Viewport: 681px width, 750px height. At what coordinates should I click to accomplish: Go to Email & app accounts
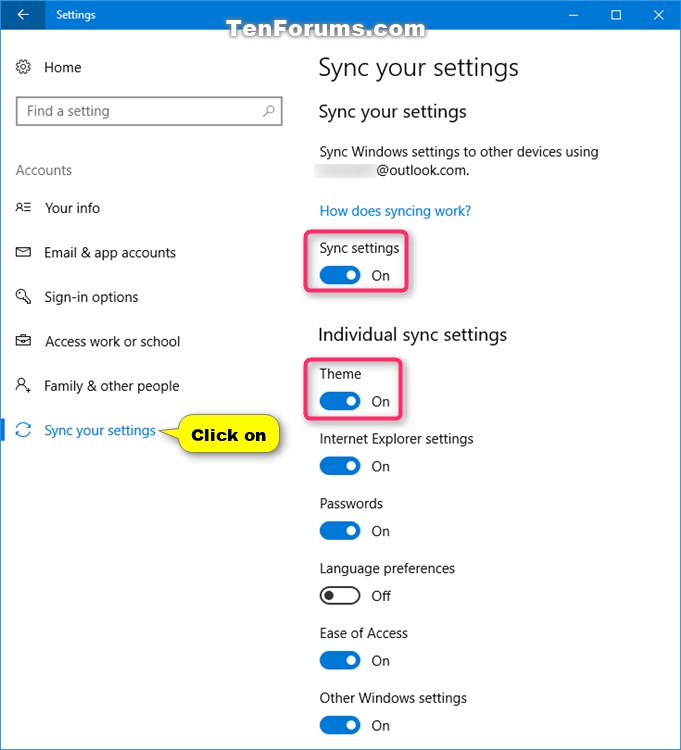coord(110,253)
